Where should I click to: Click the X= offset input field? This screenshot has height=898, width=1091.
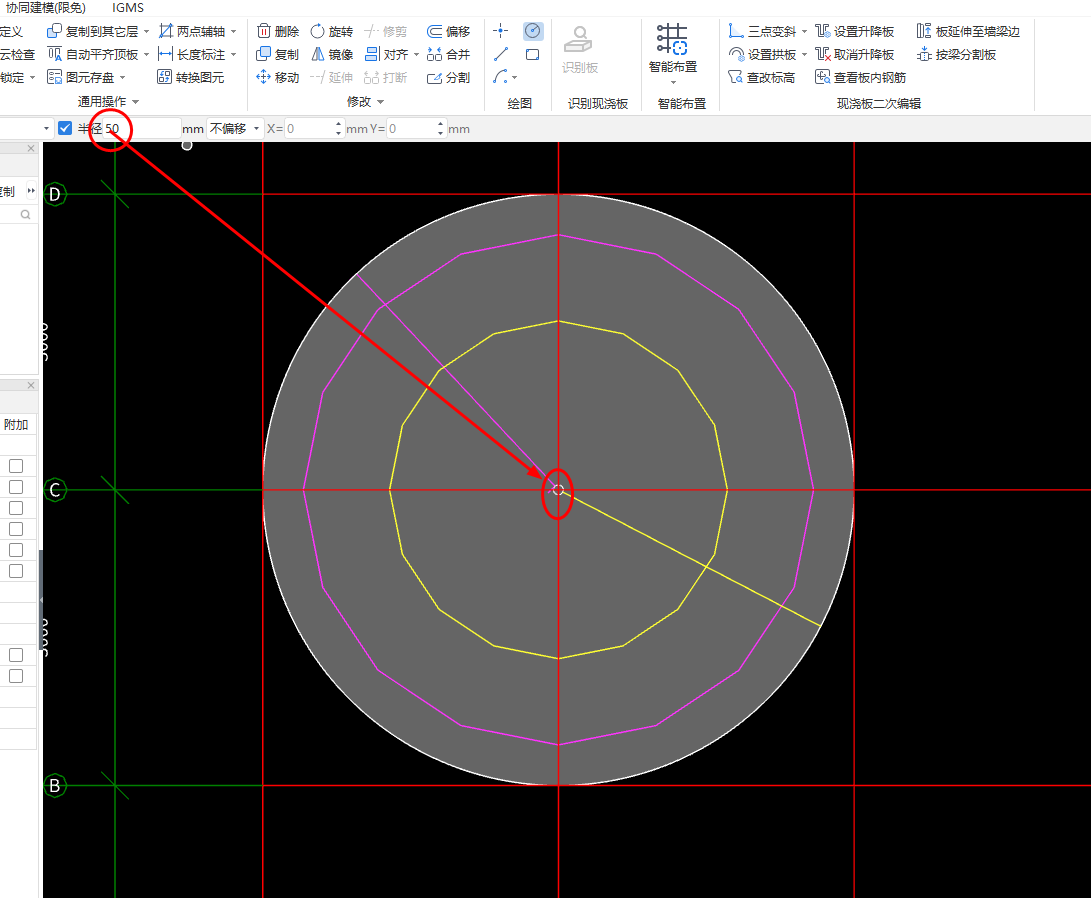pyautogui.click(x=310, y=129)
